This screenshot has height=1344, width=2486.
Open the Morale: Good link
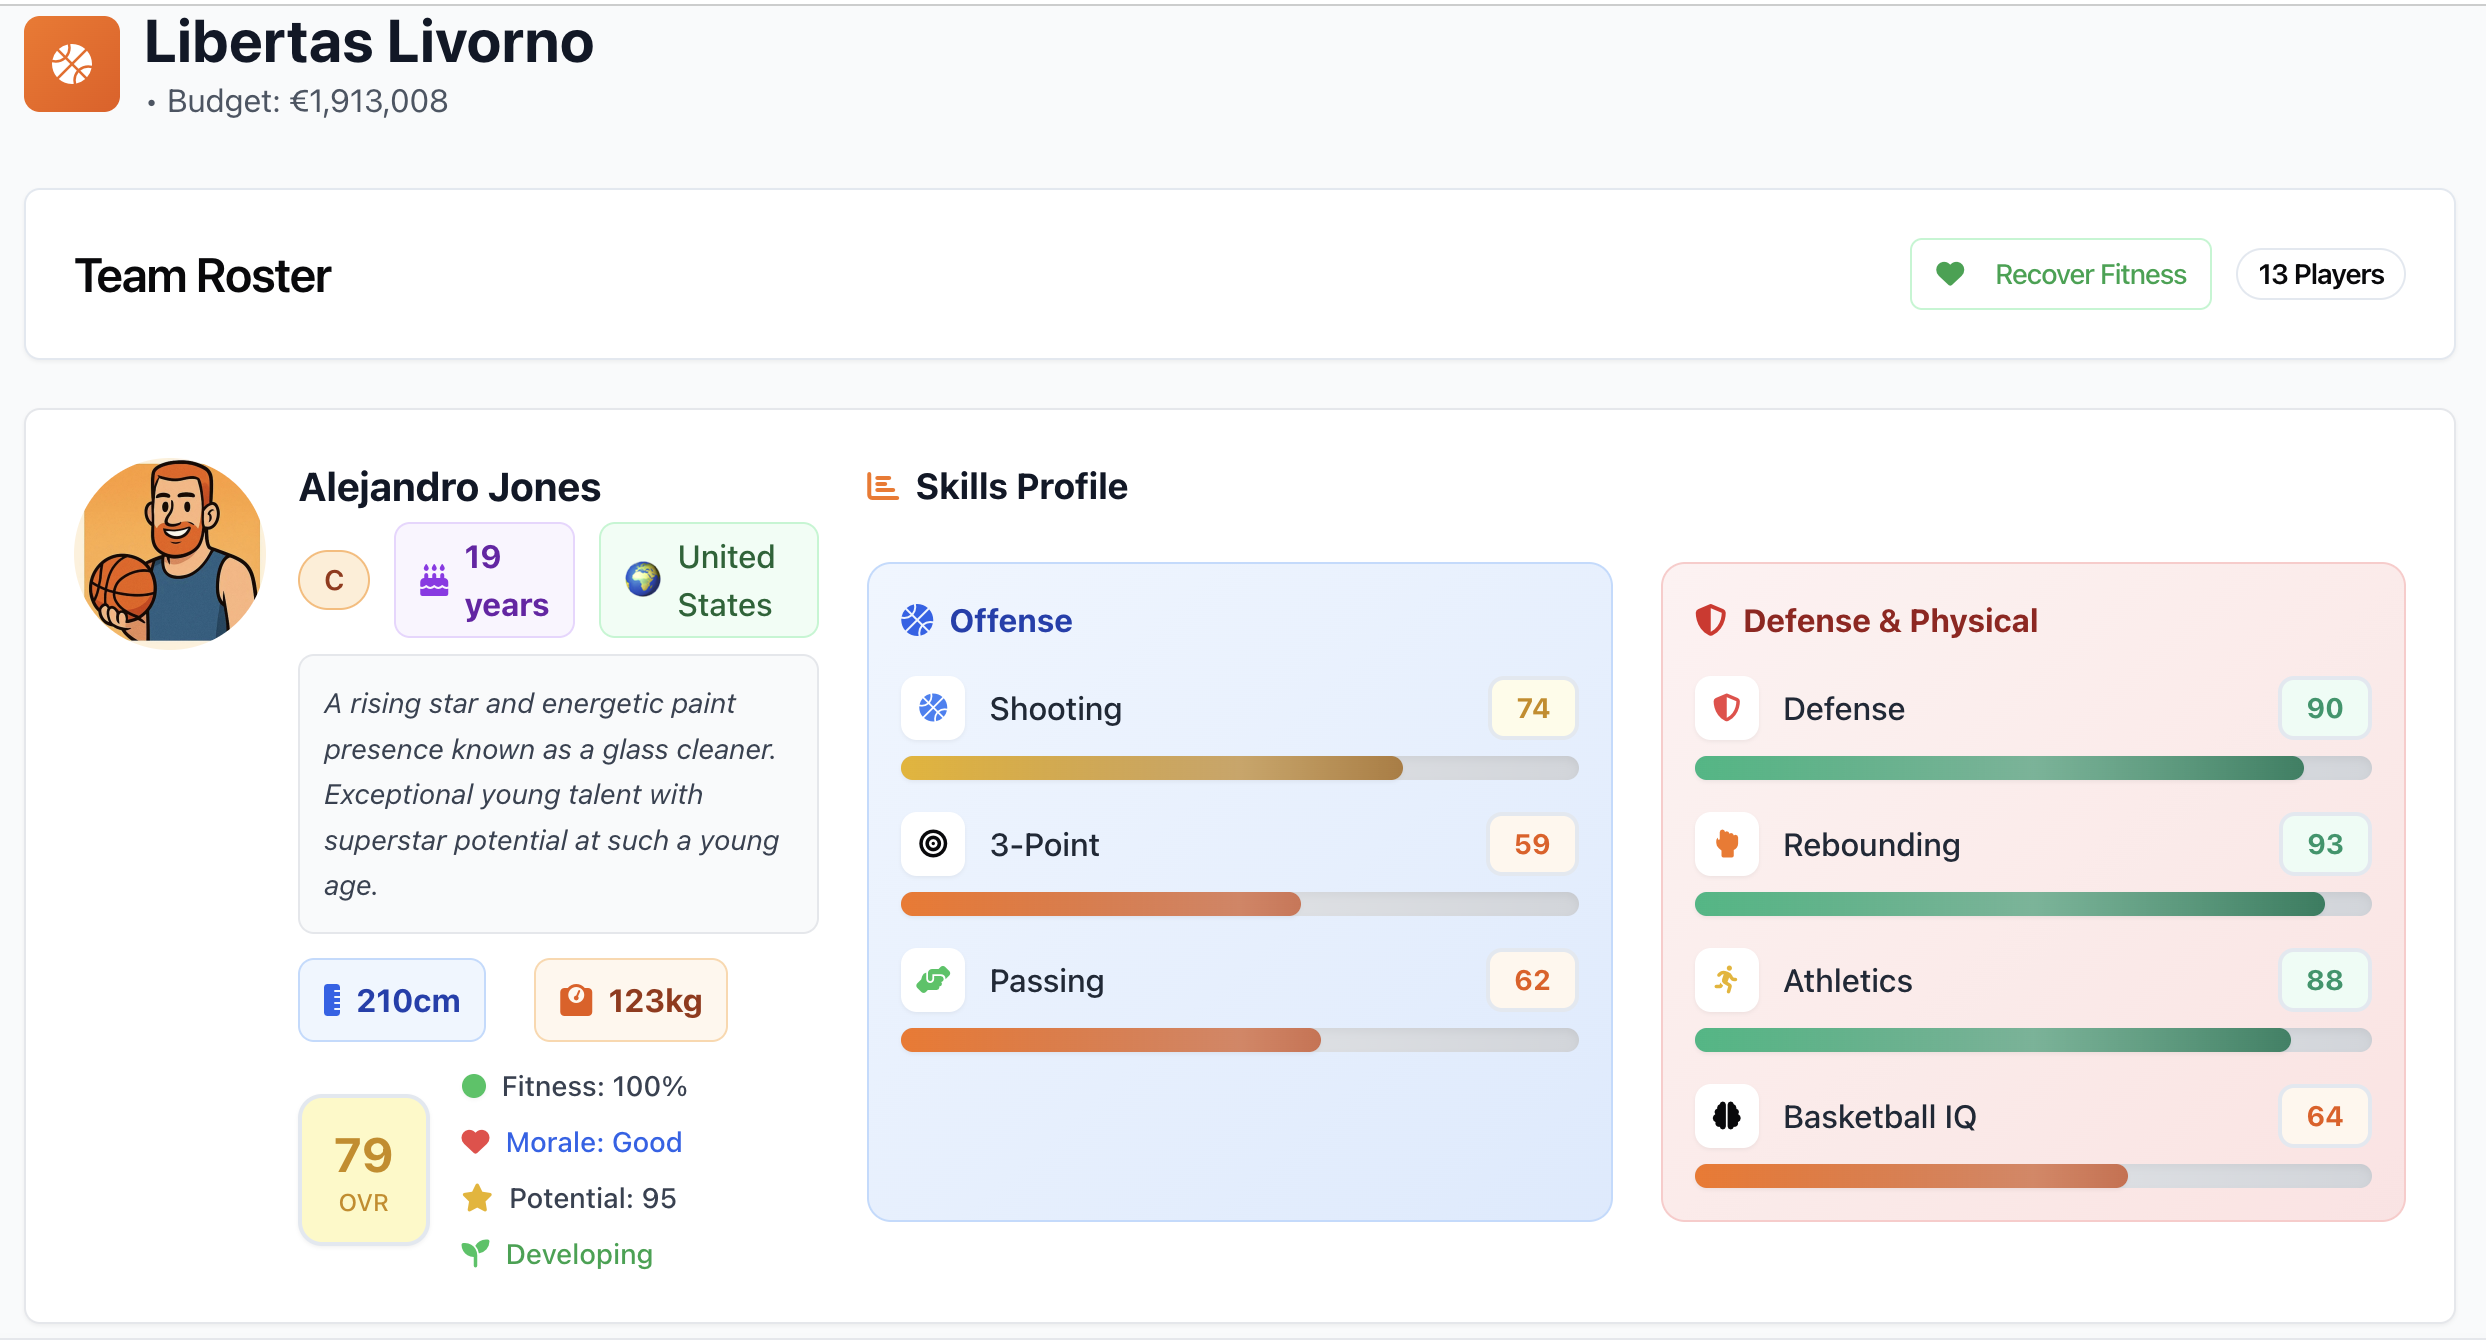[593, 1142]
